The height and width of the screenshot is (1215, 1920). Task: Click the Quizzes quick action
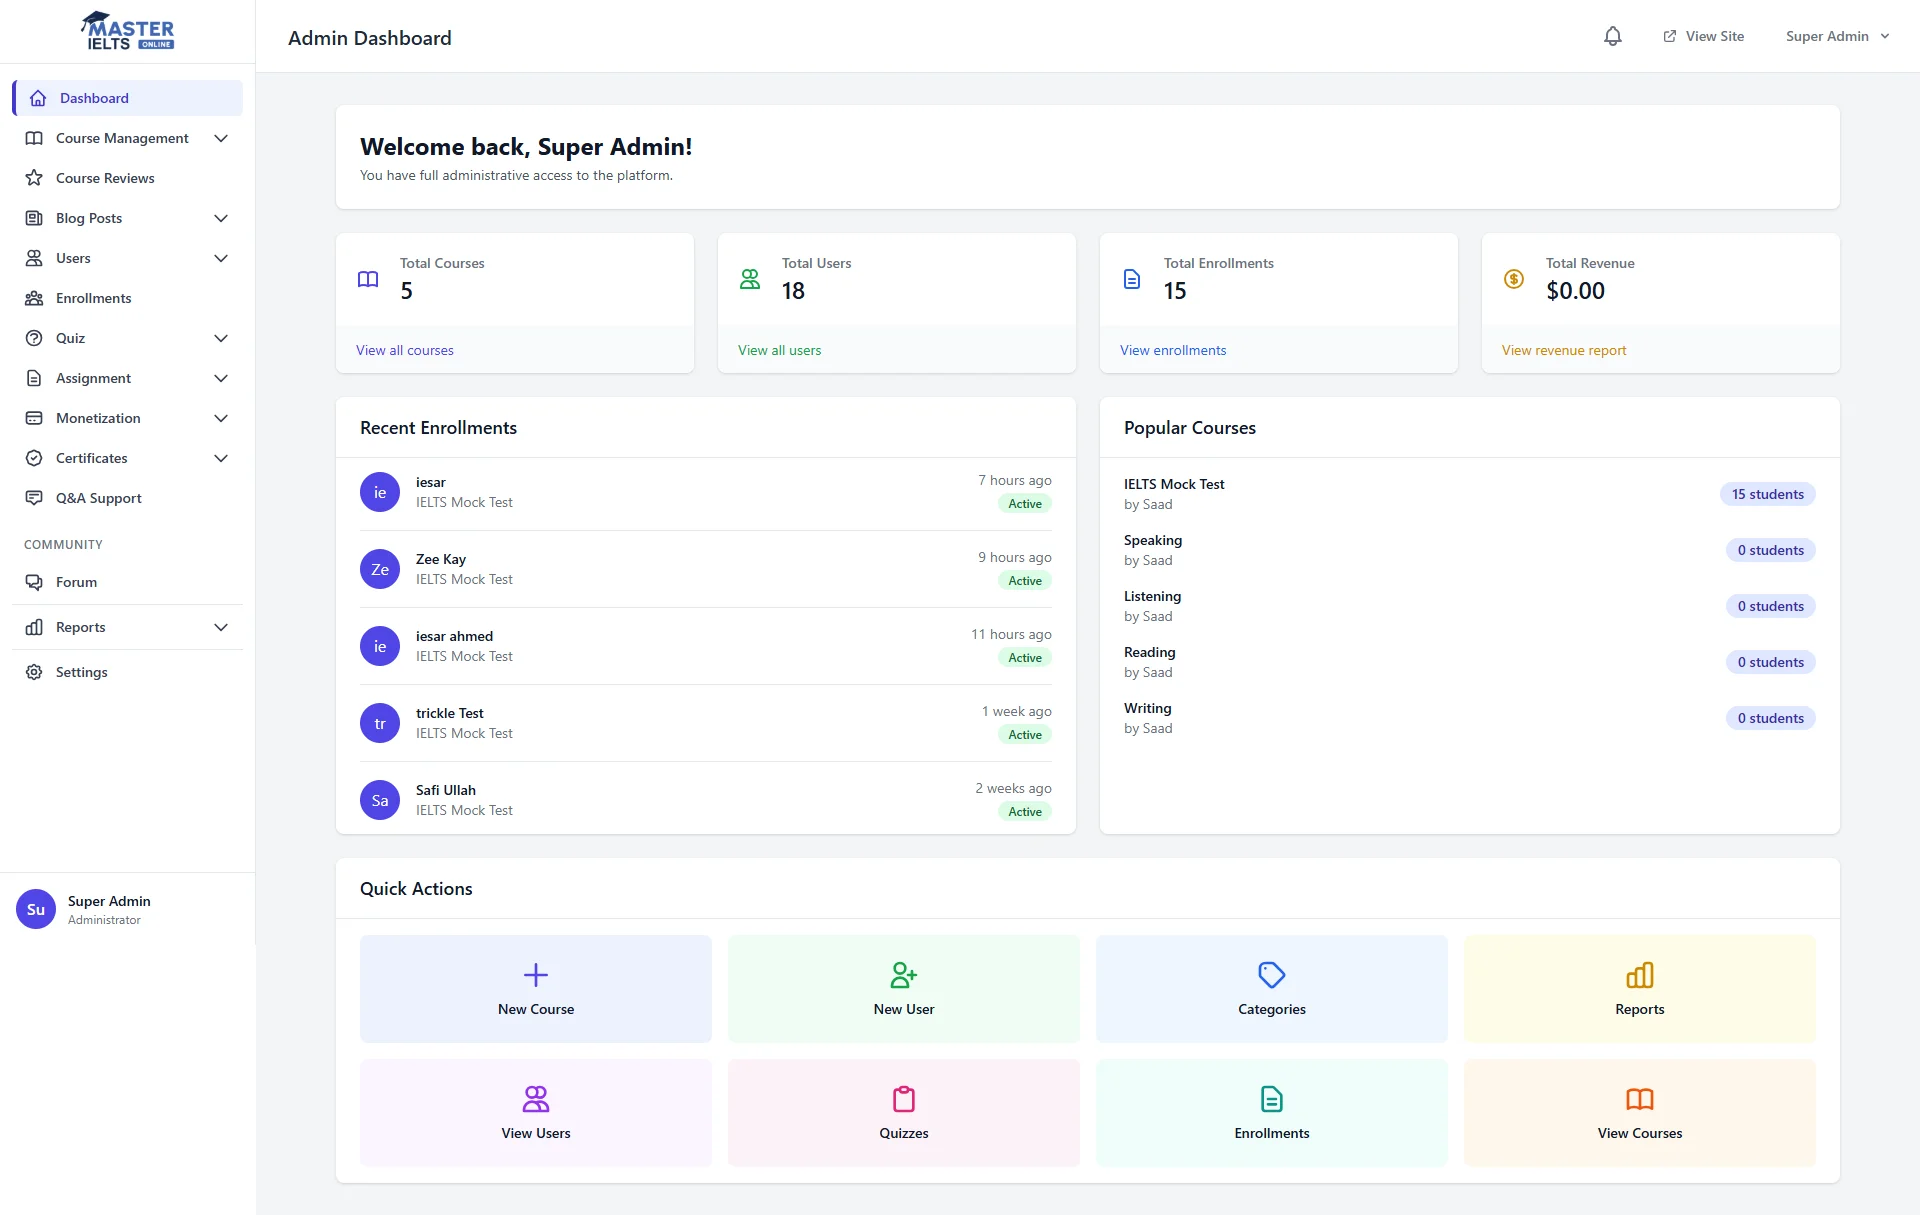[x=904, y=1113]
